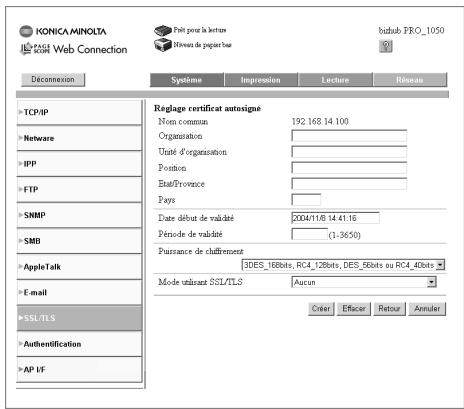
Task: Click the scanner ready status icon
Action: [x=163, y=30]
